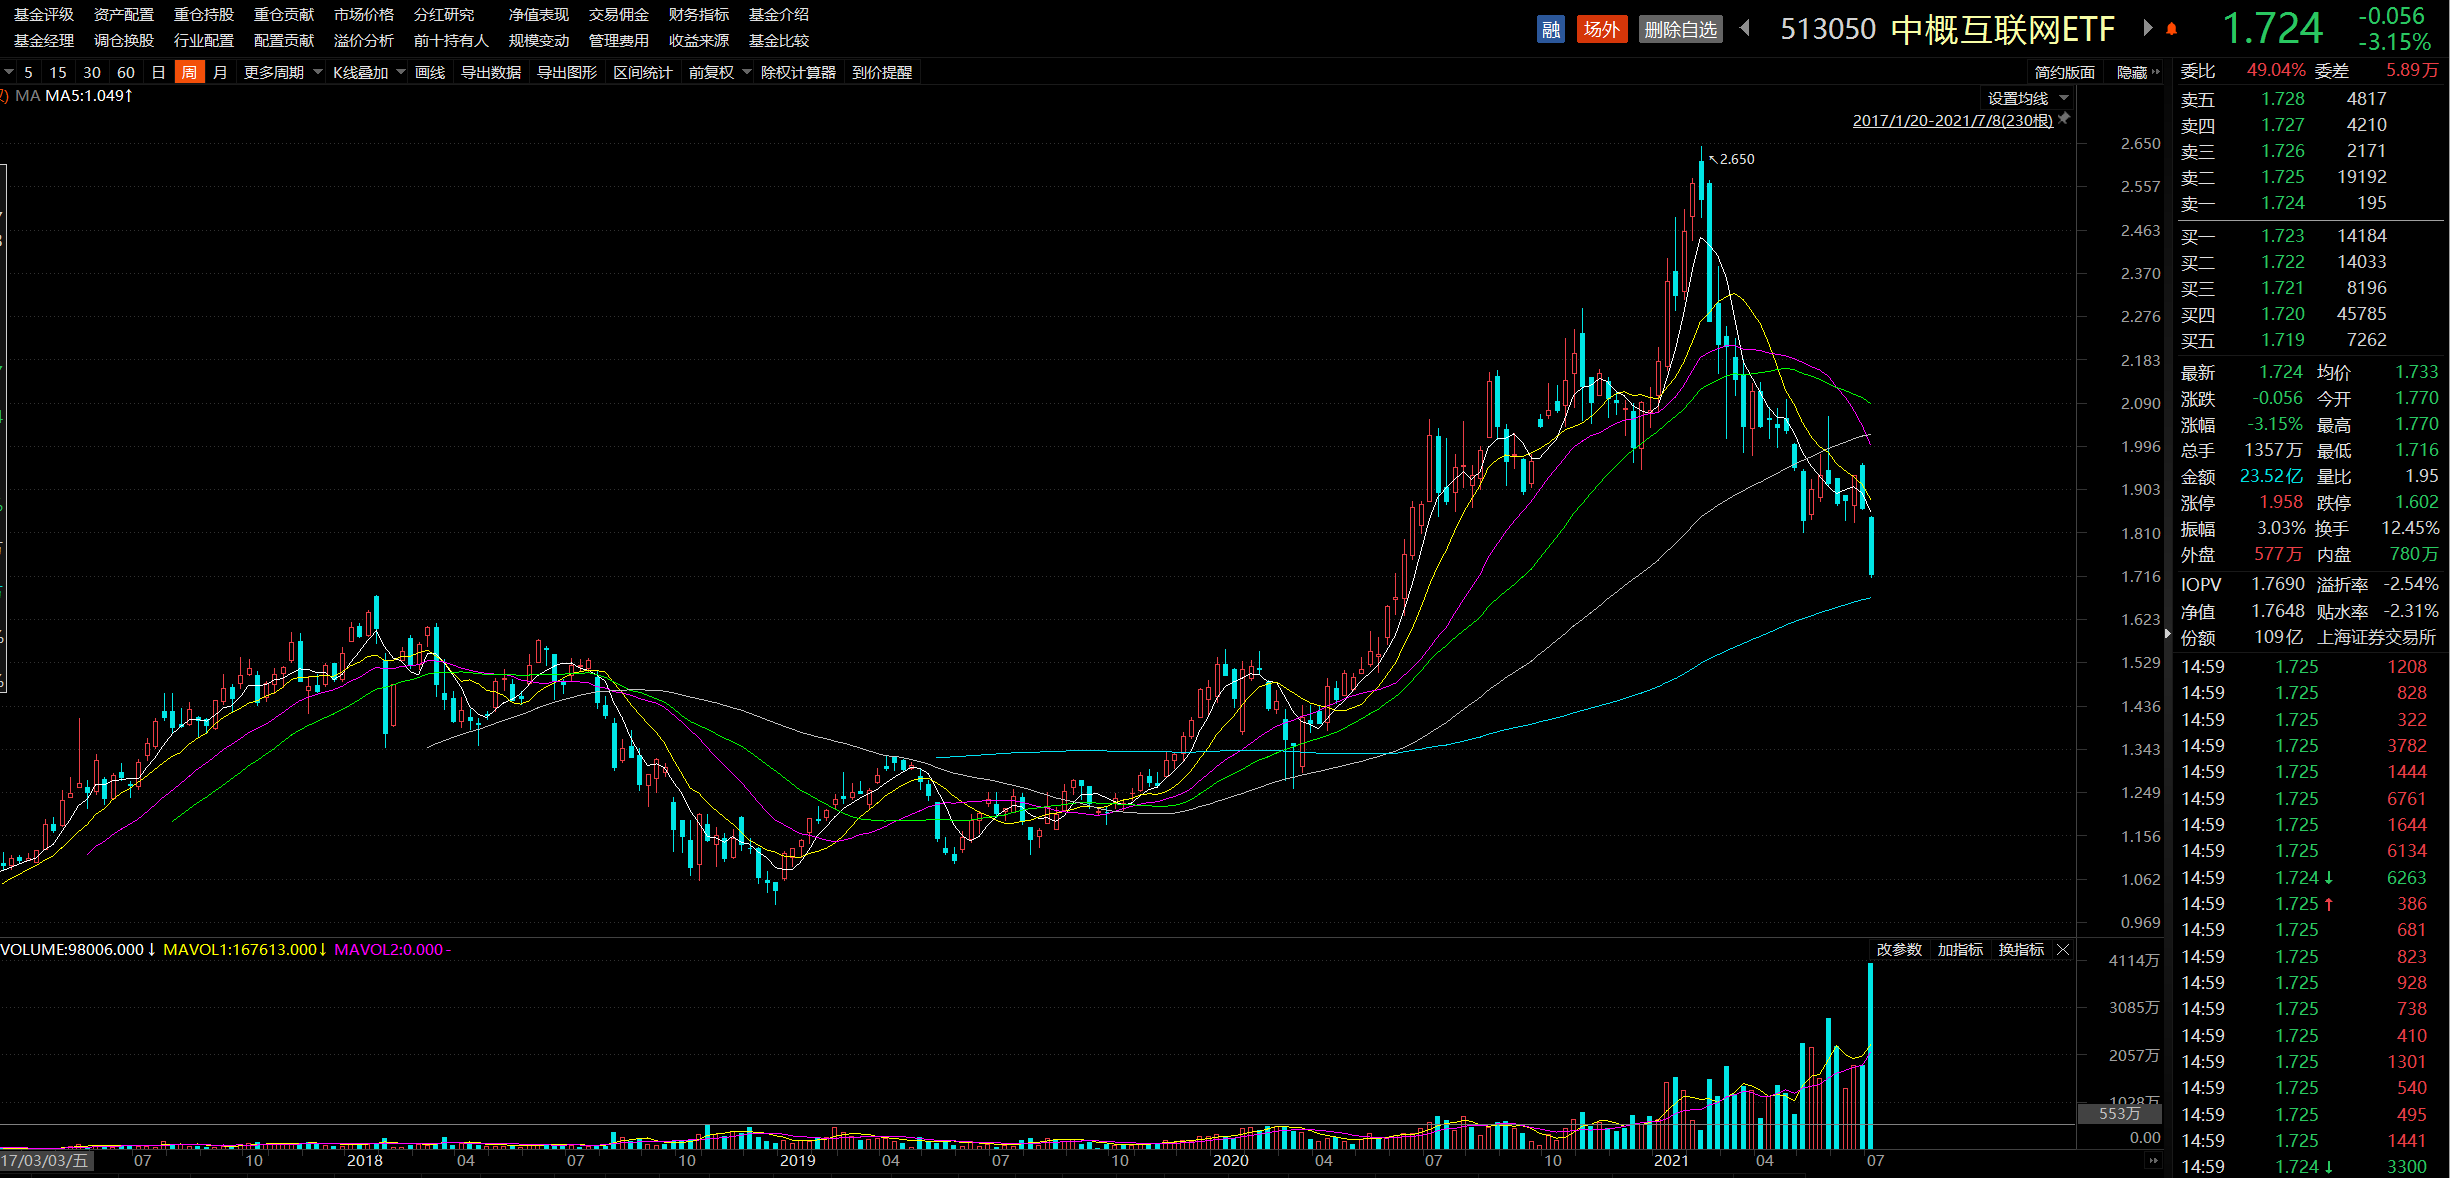2450x1178 pixels.
Task: Open 净值表现 tab
Action: click(x=539, y=14)
